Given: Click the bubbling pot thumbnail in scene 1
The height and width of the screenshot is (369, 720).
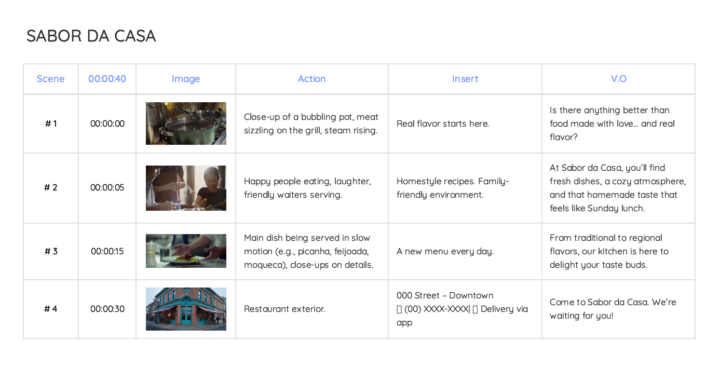Looking at the screenshot, I should pos(186,123).
